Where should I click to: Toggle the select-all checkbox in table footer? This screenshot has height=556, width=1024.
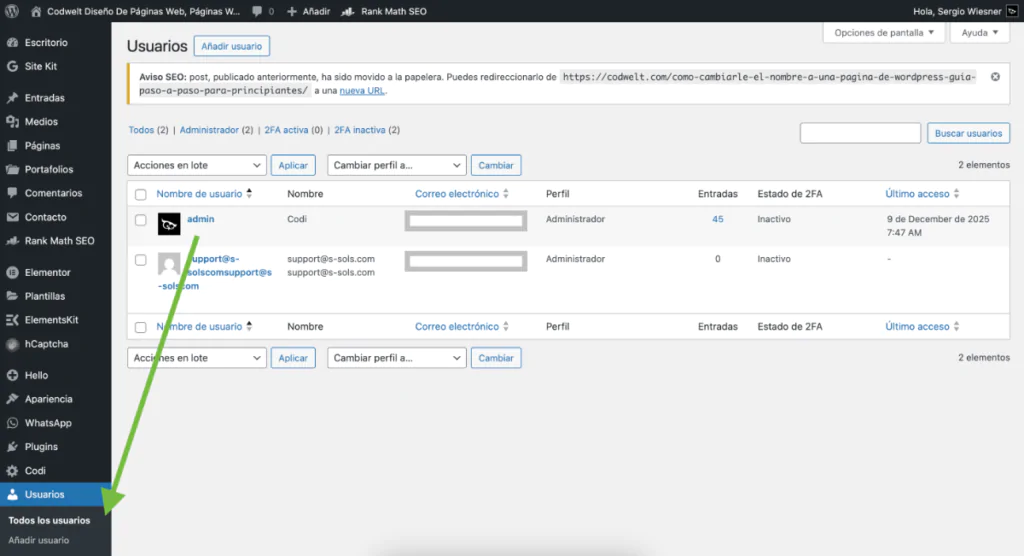click(x=140, y=327)
